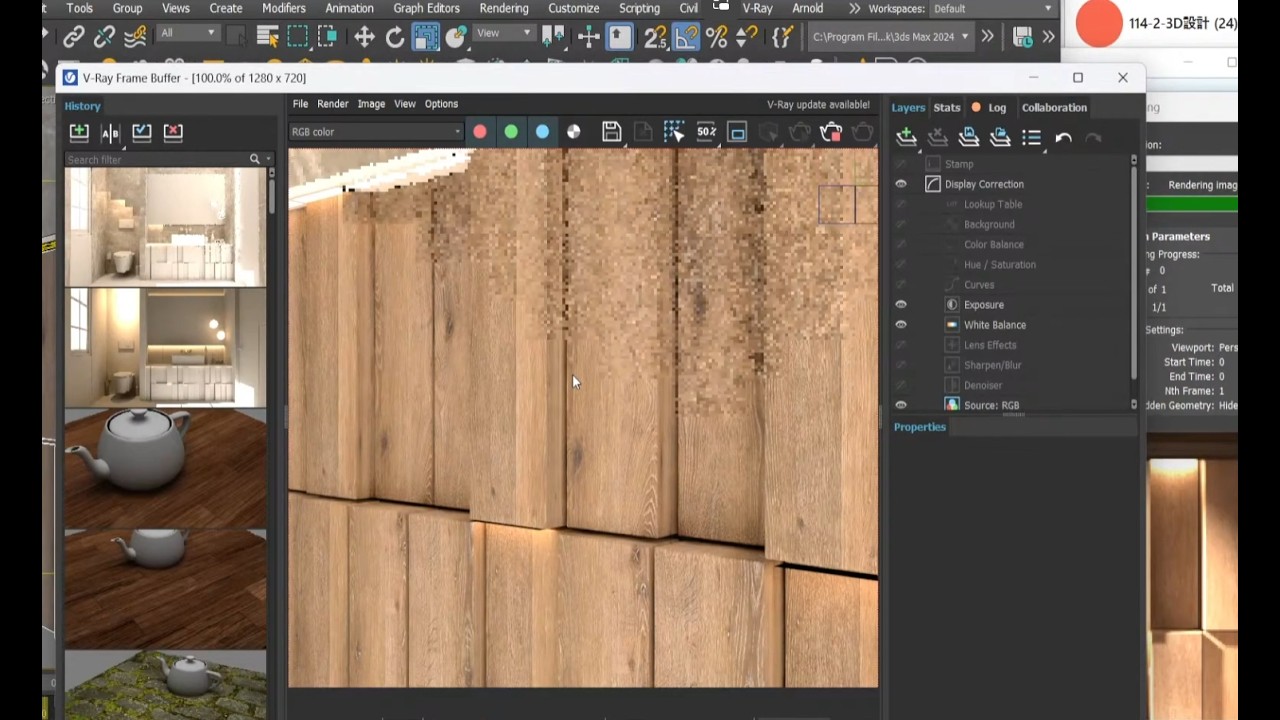
Task: Select the bathroom render thumbnail with staircase
Action: pyautogui.click(x=165, y=227)
